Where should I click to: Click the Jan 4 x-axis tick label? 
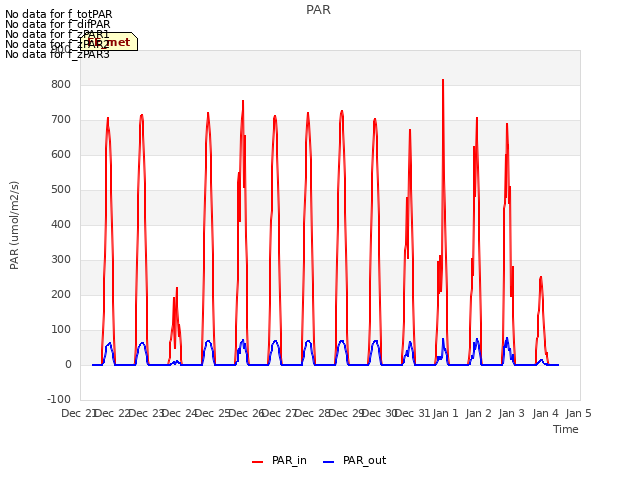pyautogui.click(x=545, y=413)
